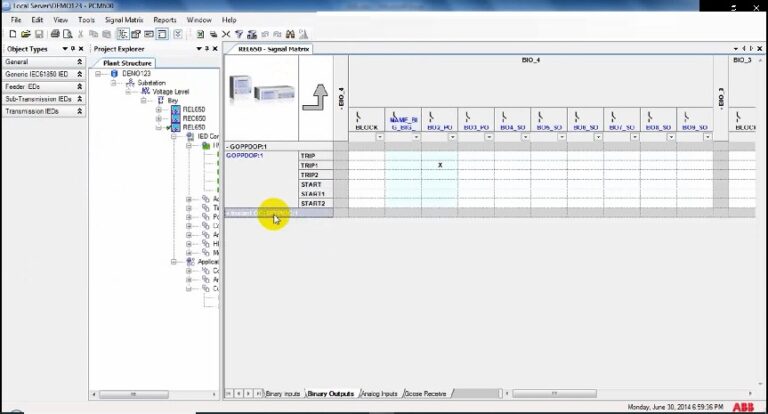Collapse the Feeder IEDs section
The width and height of the screenshot is (768, 414).
pos(79,86)
